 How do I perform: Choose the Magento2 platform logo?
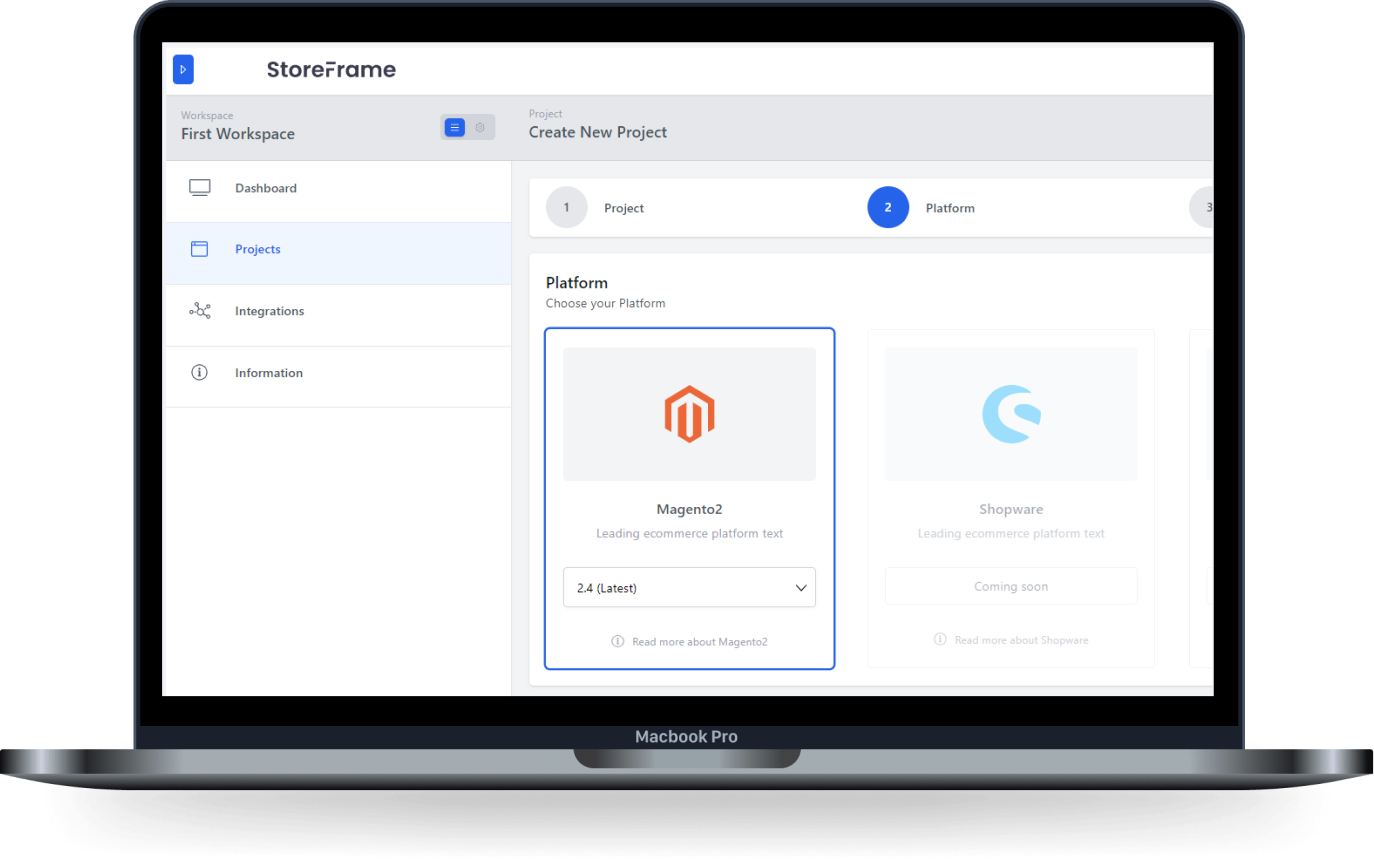(x=689, y=414)
